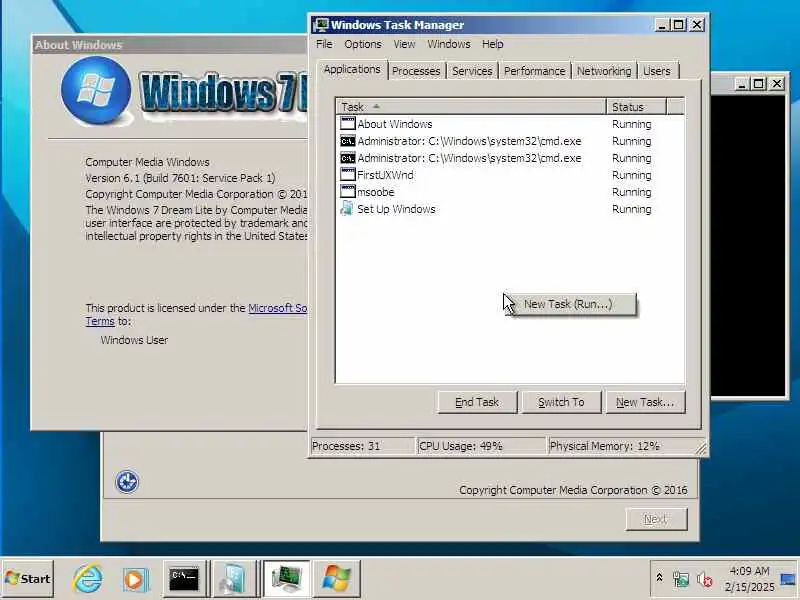Open the Options menu
The height and width of the screenshot is (600, 800).
point(363,44)
